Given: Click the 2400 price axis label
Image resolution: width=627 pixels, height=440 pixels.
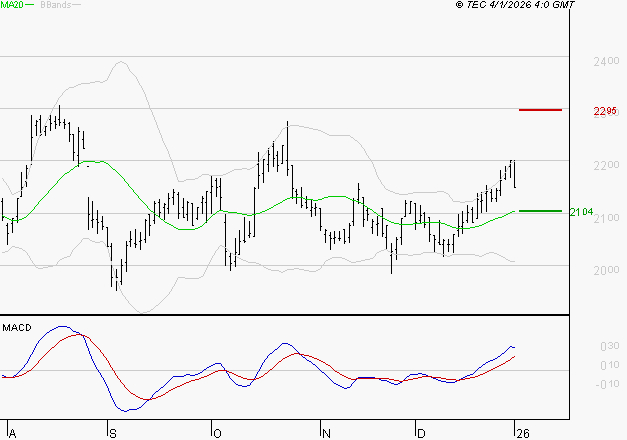Looking at the screenshot, I should point(606,62).
